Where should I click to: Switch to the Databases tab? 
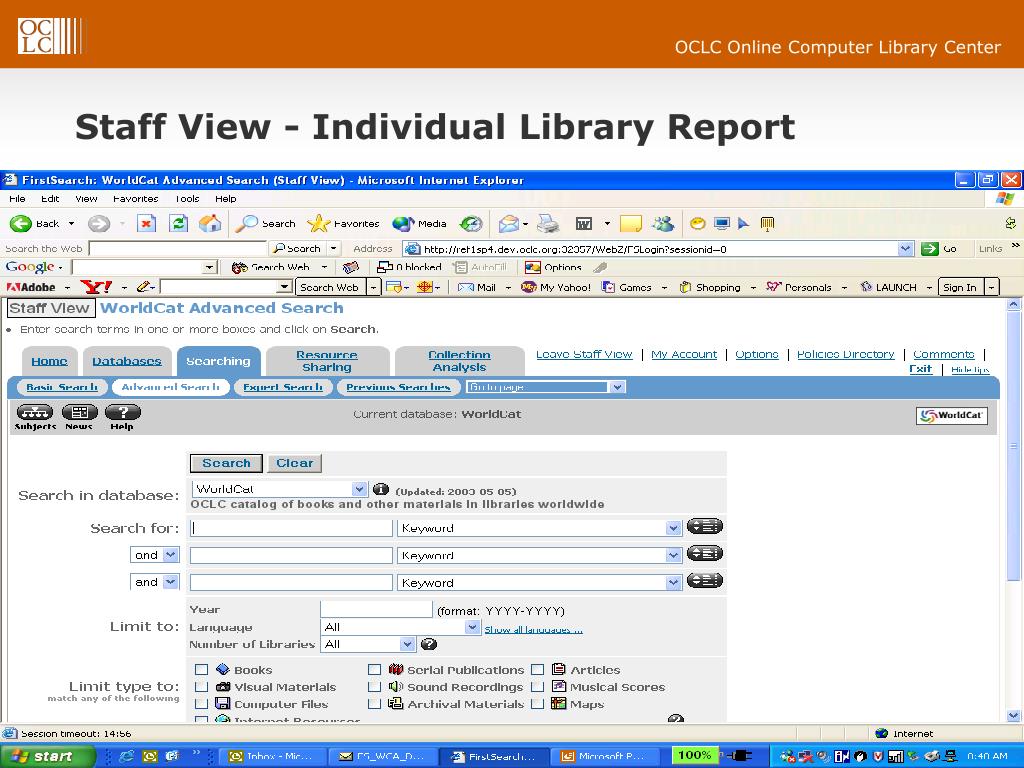tap(127, 361)
